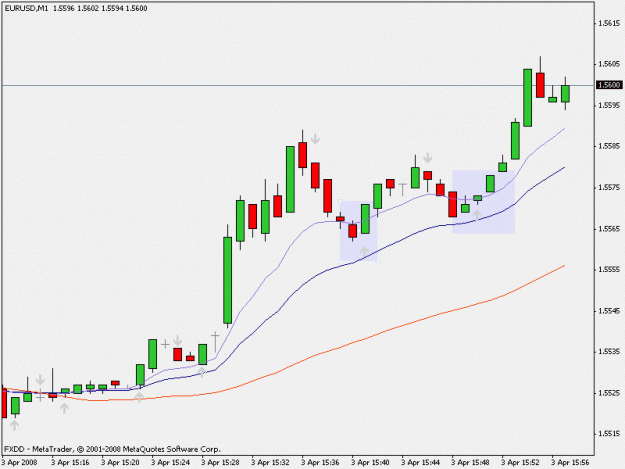This screenshot has width=625, height=469.
Task: Select the 1.5535 price axis label
Action: pos(609,352)
